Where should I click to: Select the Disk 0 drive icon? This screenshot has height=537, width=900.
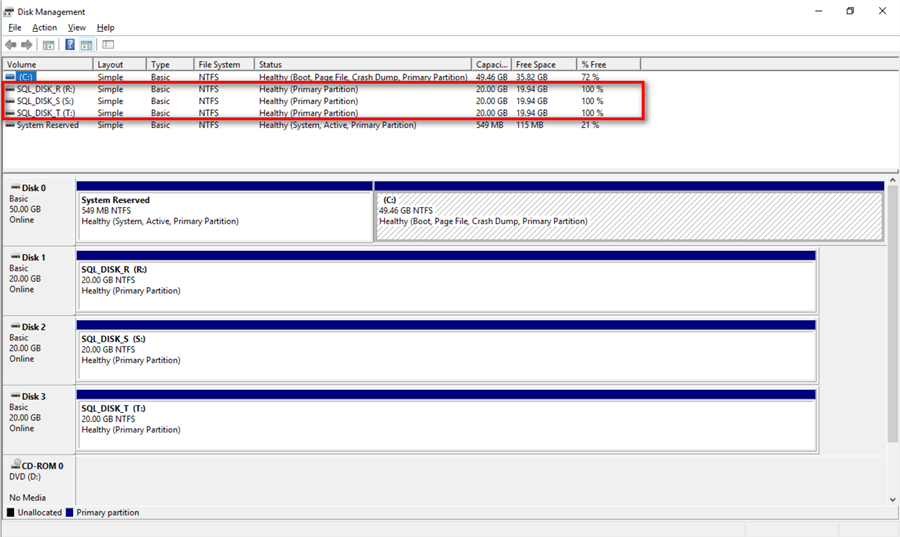click(15, 188)
